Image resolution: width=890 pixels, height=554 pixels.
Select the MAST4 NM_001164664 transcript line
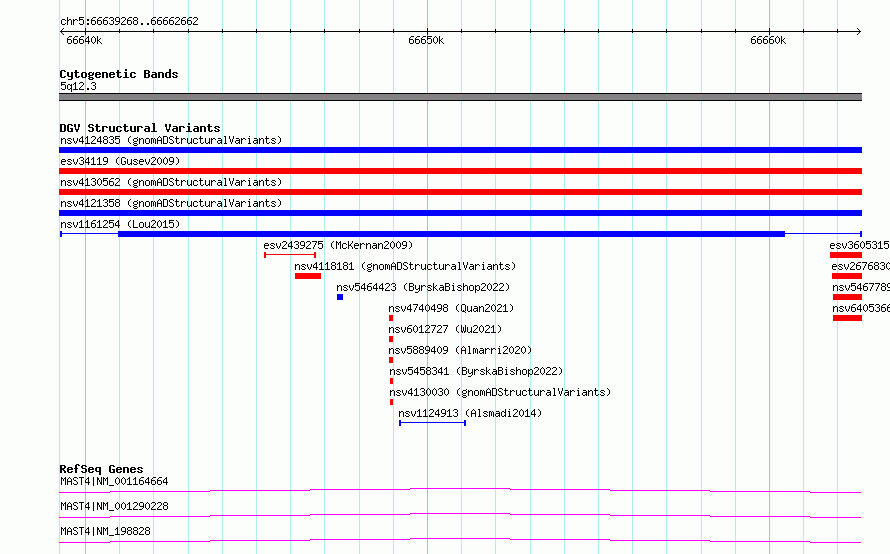[460, 490]
